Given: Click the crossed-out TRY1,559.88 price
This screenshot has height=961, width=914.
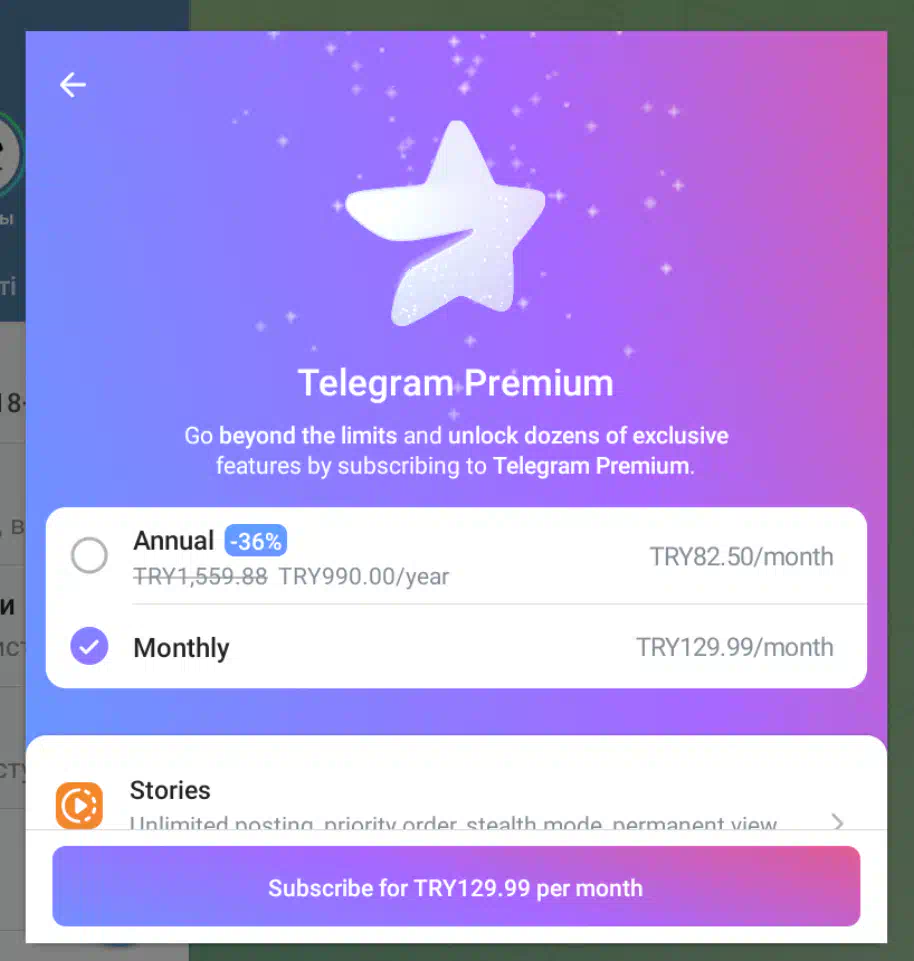Looking at the screenshot, I should [200, 576].
